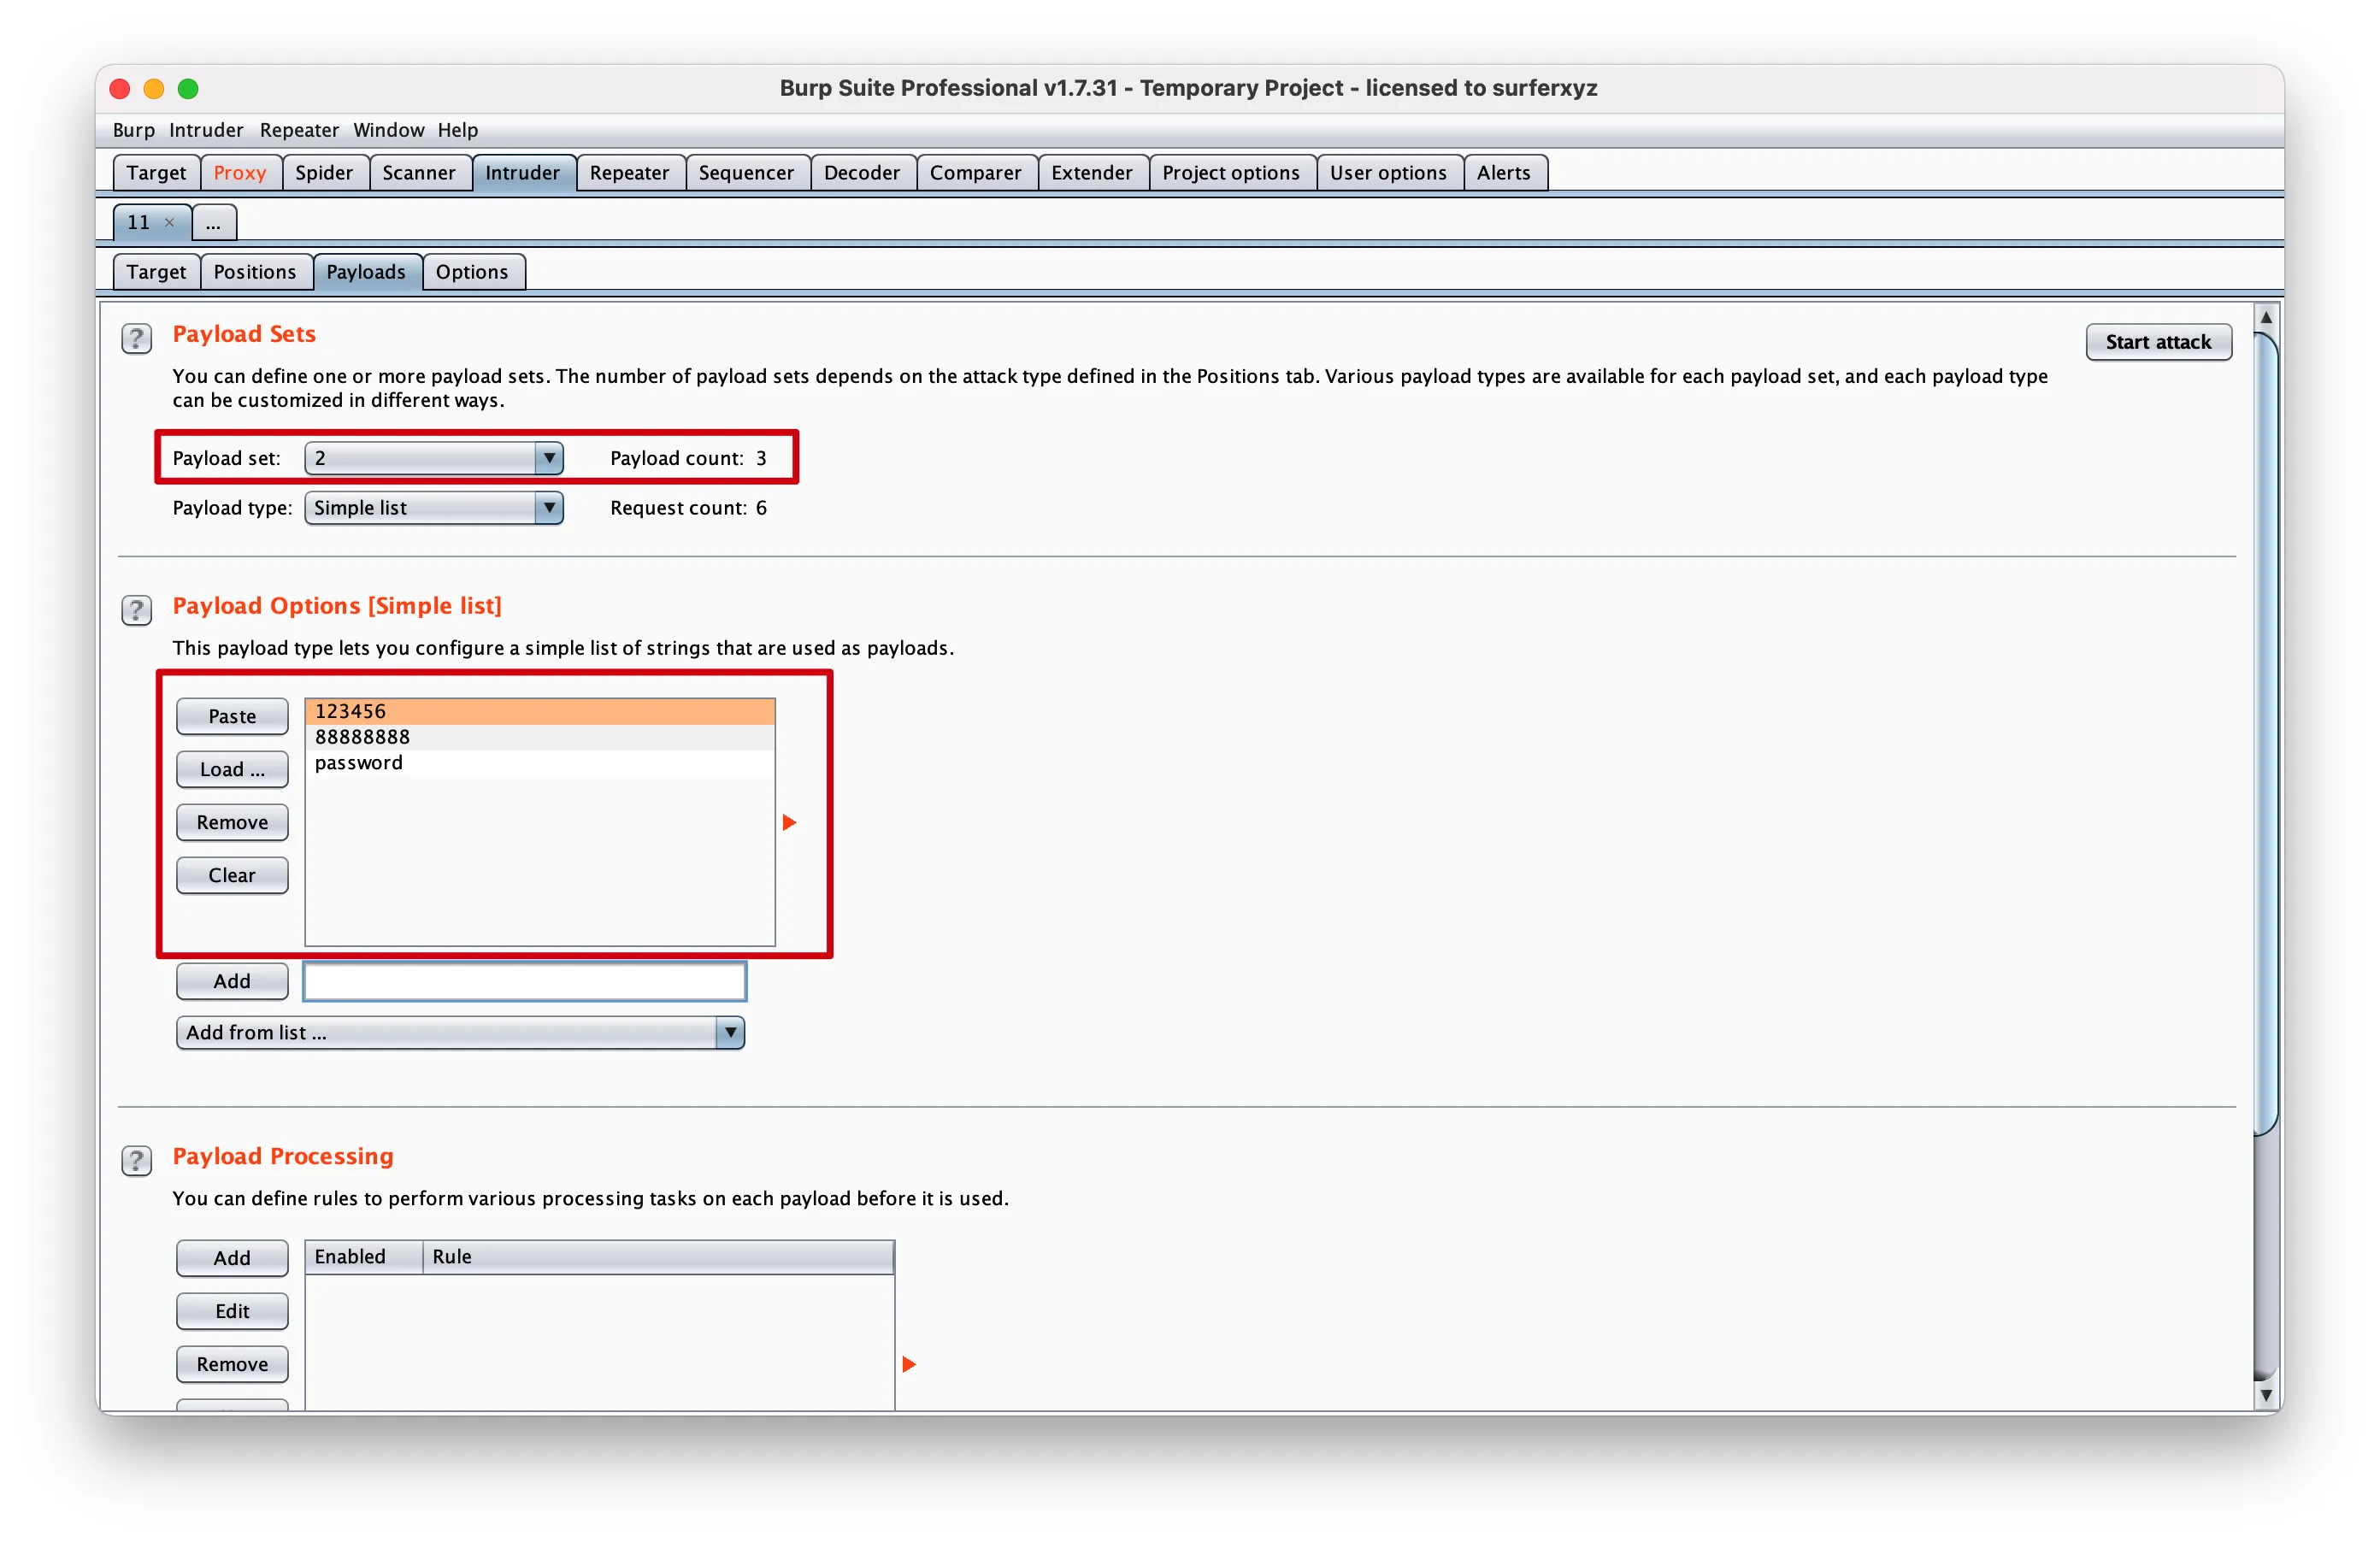Click the orange arrow beside payload list
Screen dimensions: 2380x1542
pos(789,822)
